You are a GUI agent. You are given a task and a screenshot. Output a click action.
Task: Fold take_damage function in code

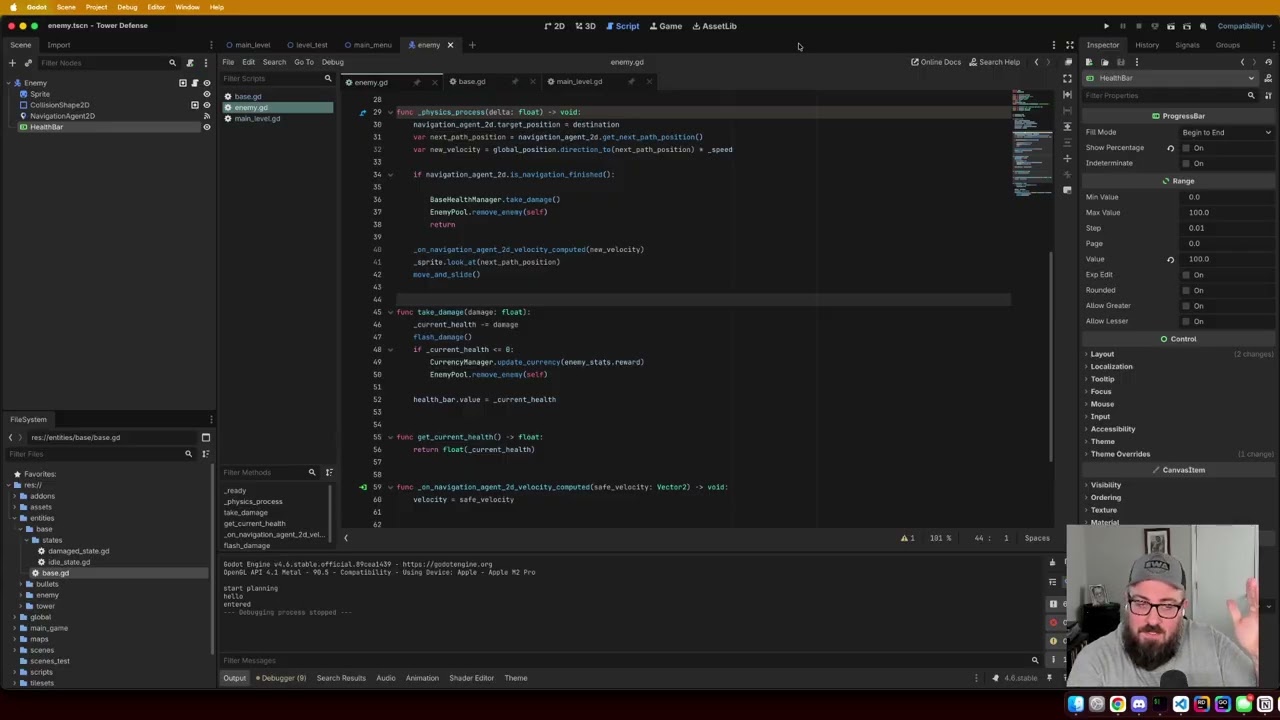click(x=389, y=312)
